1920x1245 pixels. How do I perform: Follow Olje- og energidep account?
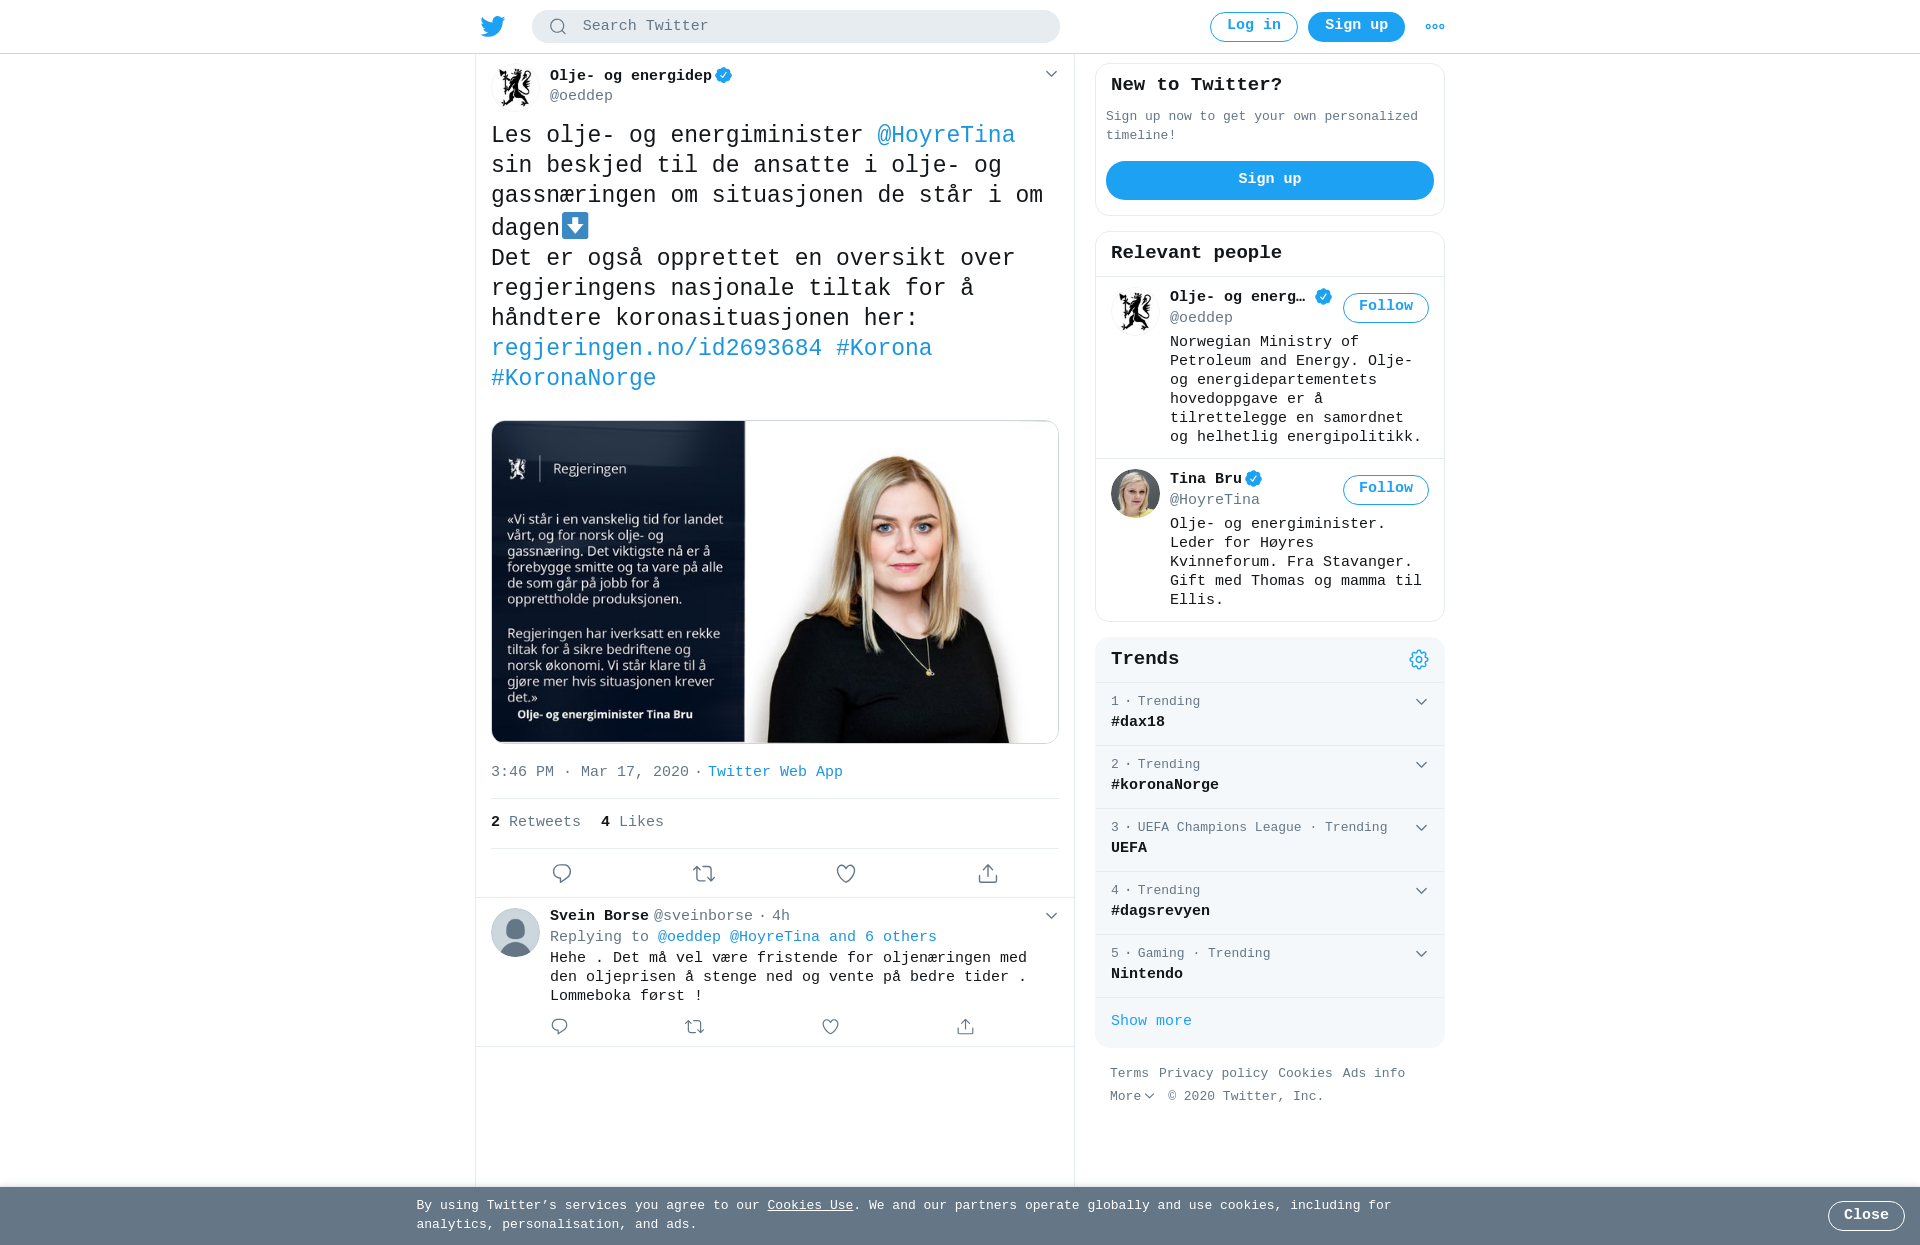(x=1386, y=308)
